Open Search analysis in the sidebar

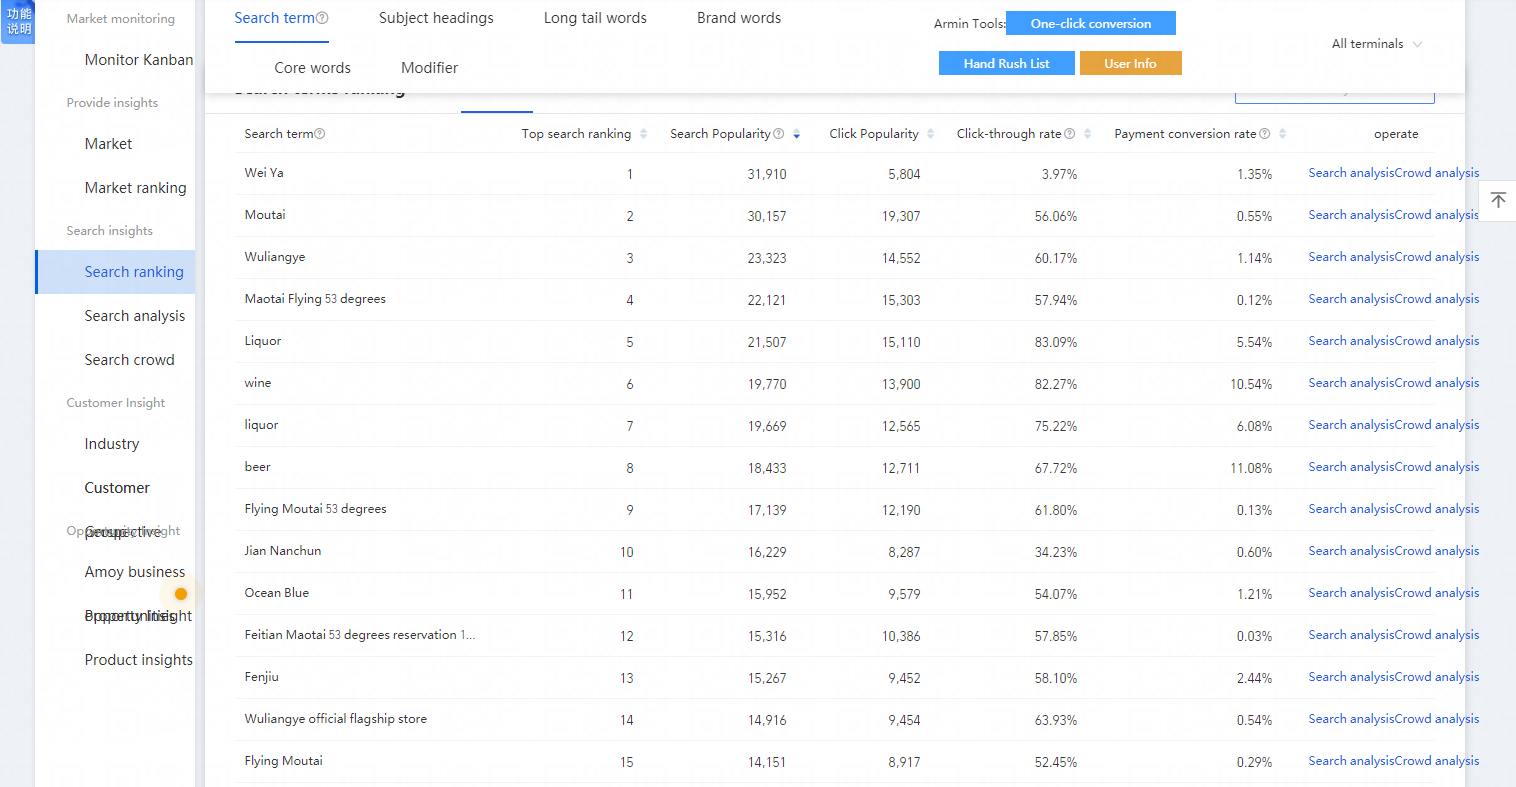coord(135,316)
